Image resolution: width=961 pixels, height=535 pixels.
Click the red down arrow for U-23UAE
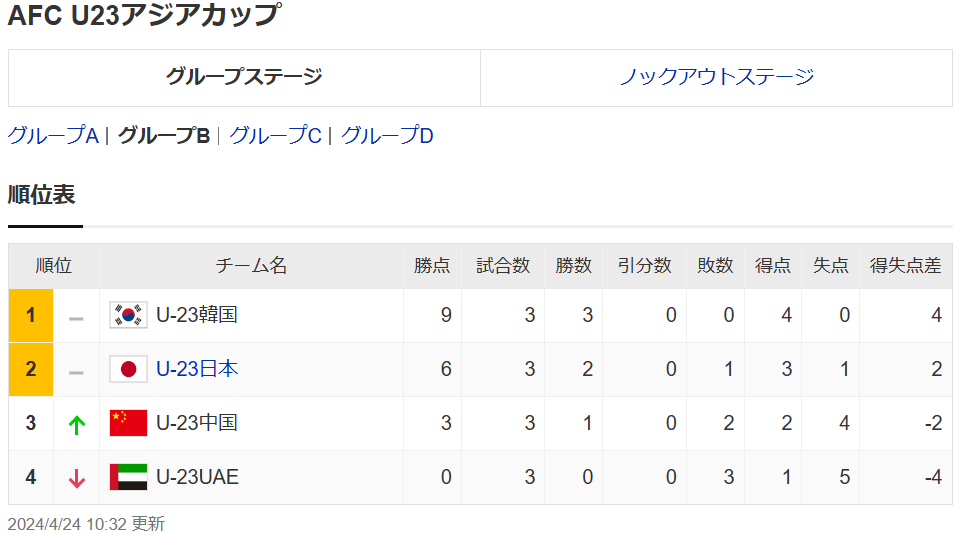[x=76, y=478]
